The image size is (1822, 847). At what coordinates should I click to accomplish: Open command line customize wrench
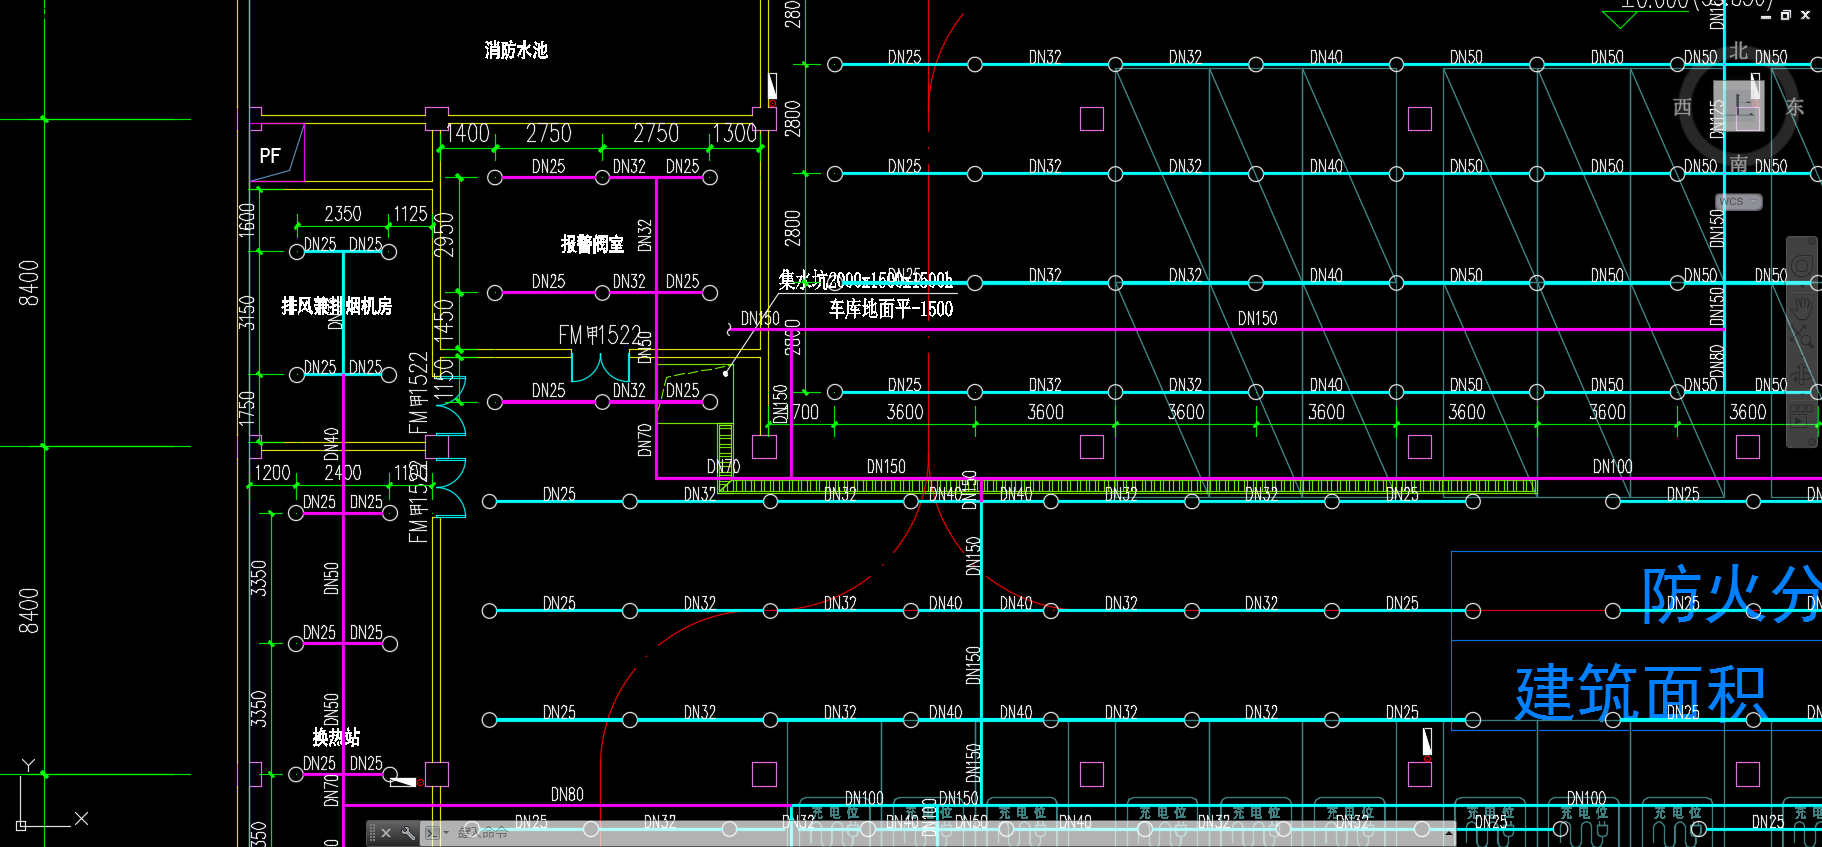pyautogui.click(x=408, y=833)
